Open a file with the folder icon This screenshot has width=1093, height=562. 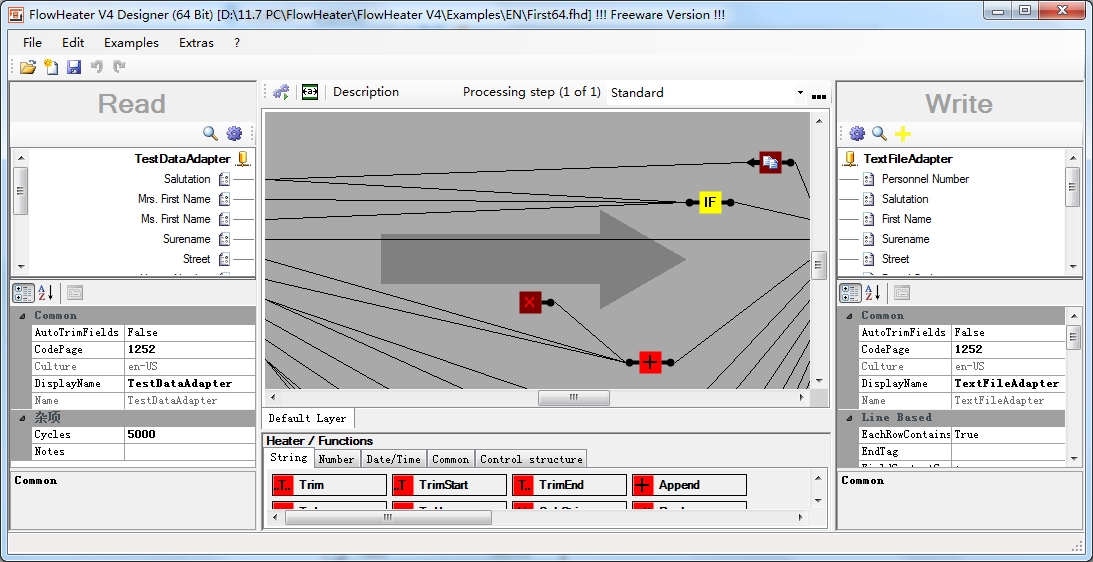click(28, 67)
